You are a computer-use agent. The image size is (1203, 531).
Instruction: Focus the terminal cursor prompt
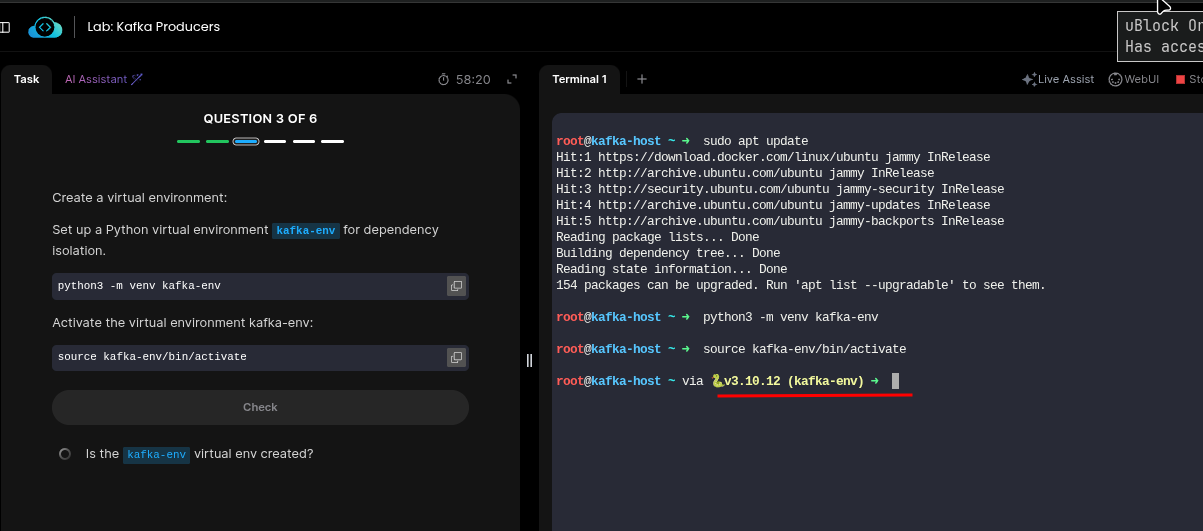point(896,381)
